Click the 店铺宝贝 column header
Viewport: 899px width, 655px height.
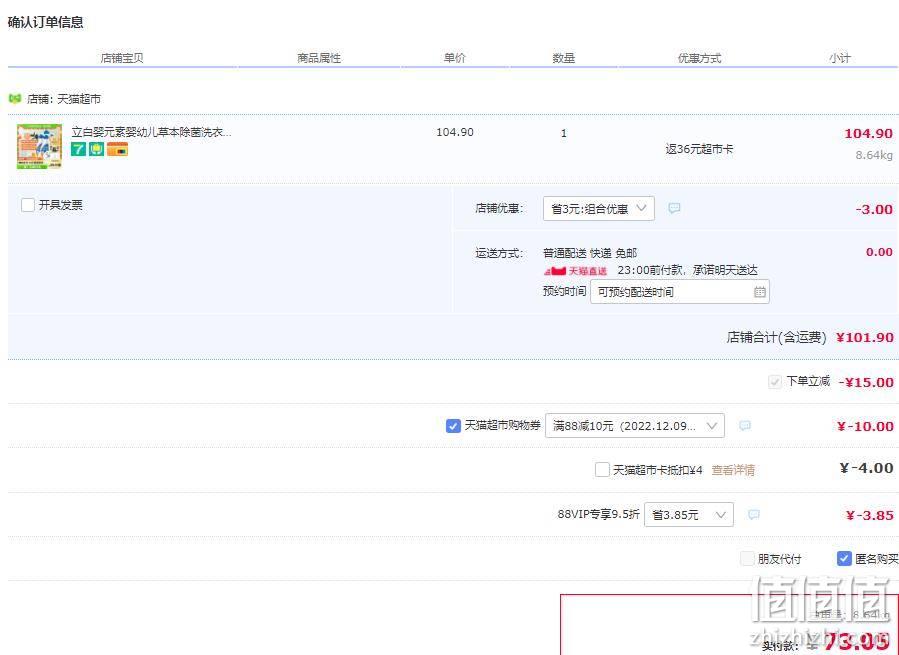[x=122, y=58]
